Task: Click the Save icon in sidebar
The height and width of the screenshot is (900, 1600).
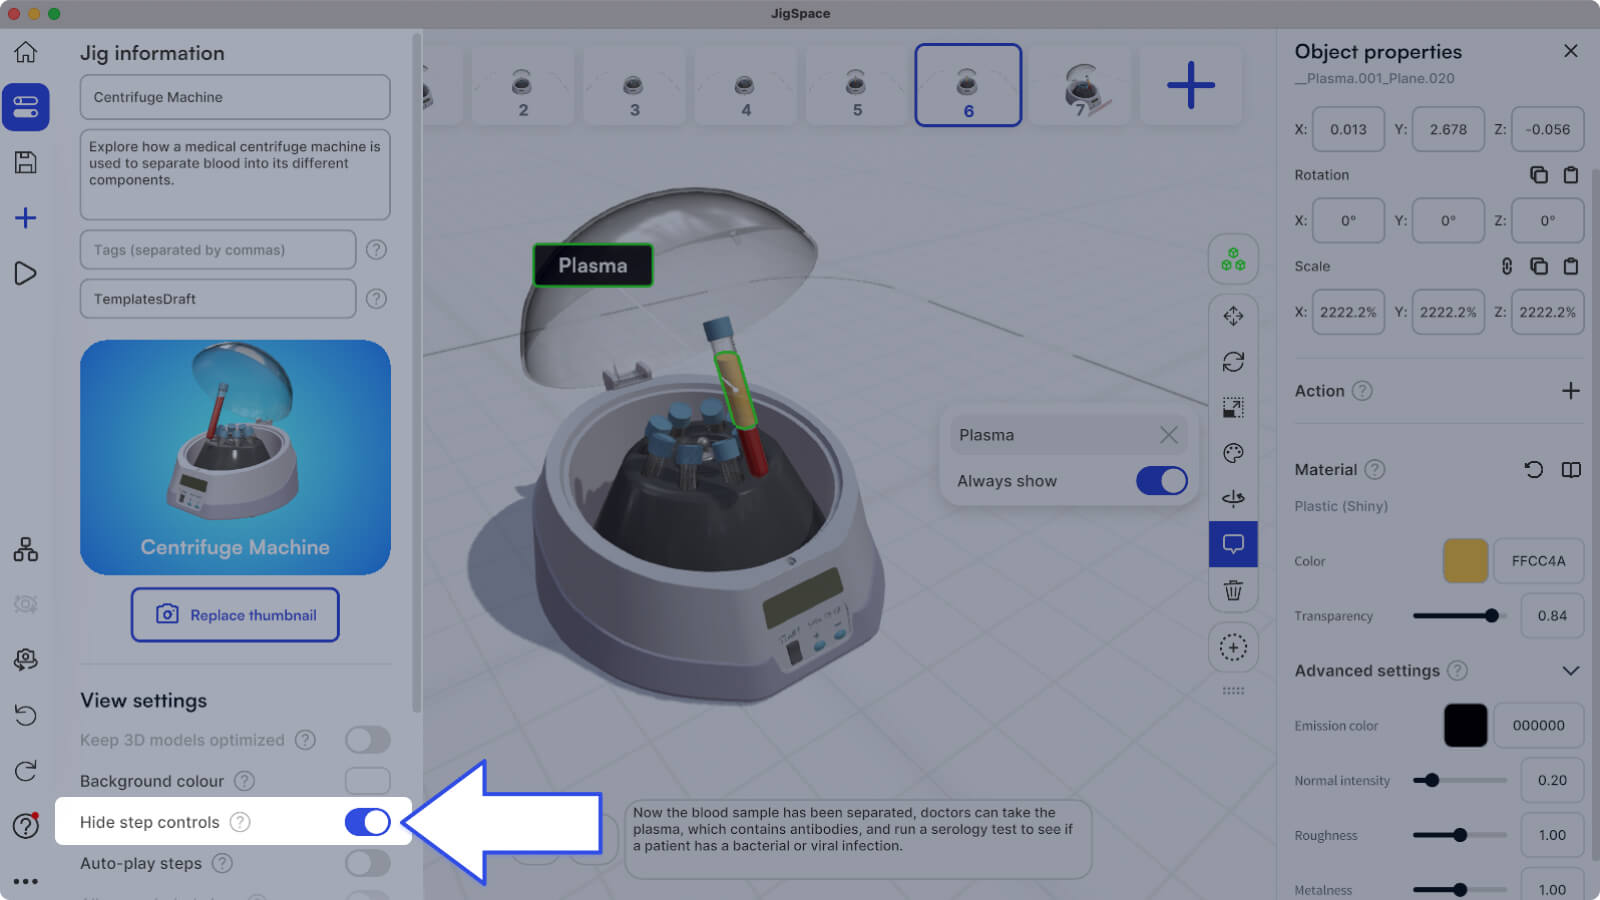Action: point(26,162)
